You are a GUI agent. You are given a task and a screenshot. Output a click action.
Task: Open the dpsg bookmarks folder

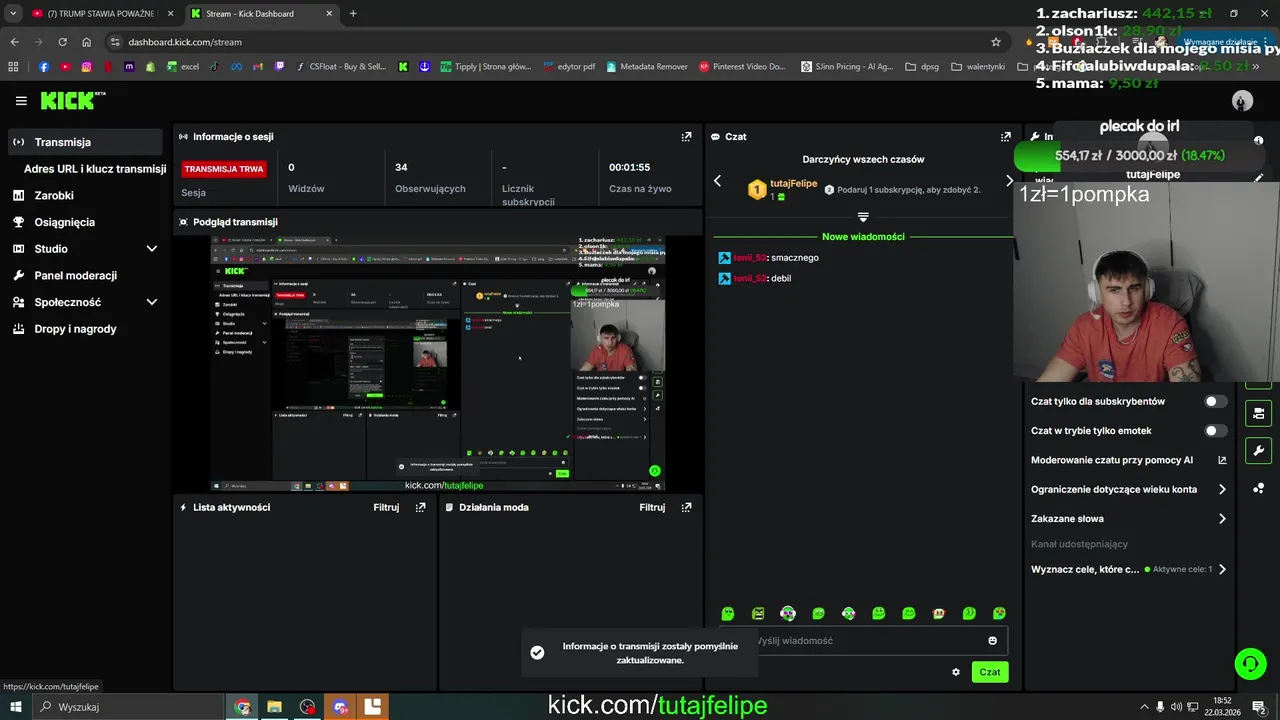[922, 67]
